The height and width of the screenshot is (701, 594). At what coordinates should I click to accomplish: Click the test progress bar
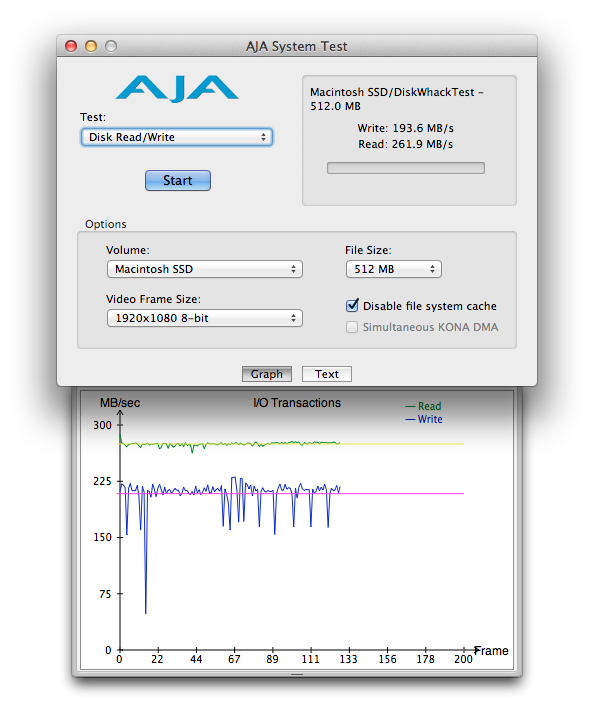[x=405, y=168]
